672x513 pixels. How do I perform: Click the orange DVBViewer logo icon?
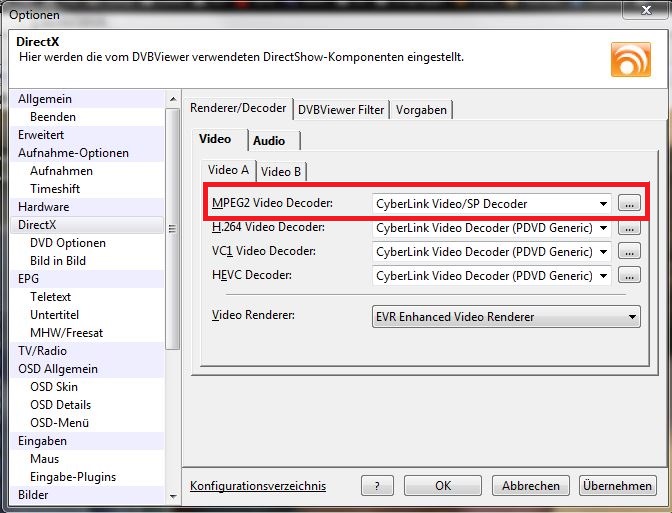pos(630,59)
